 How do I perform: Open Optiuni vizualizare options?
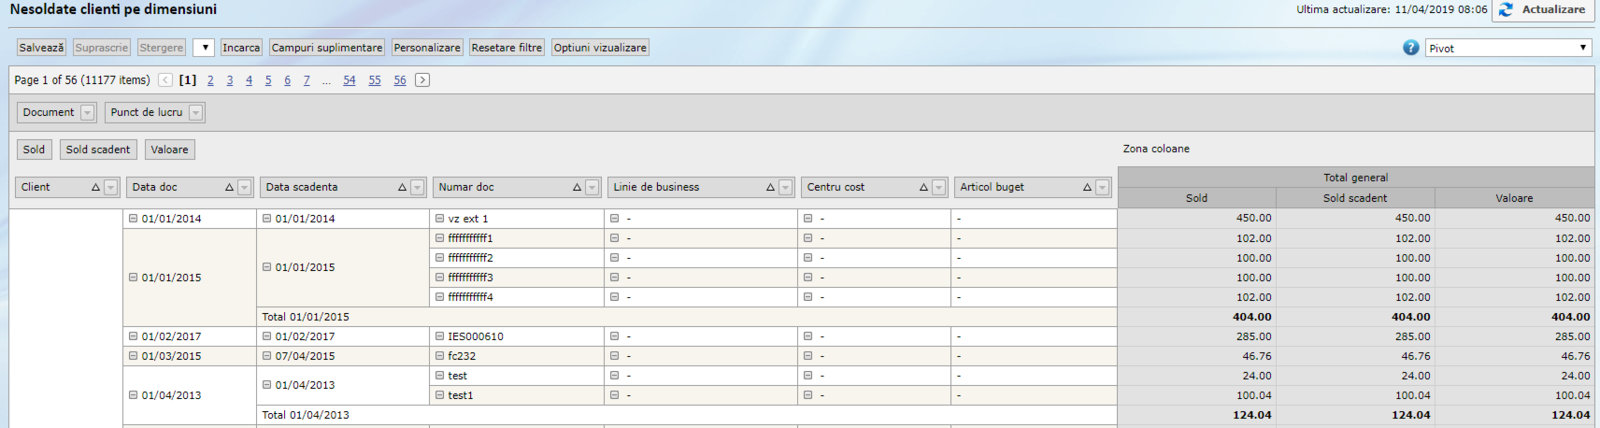click(x=600, y=48)
